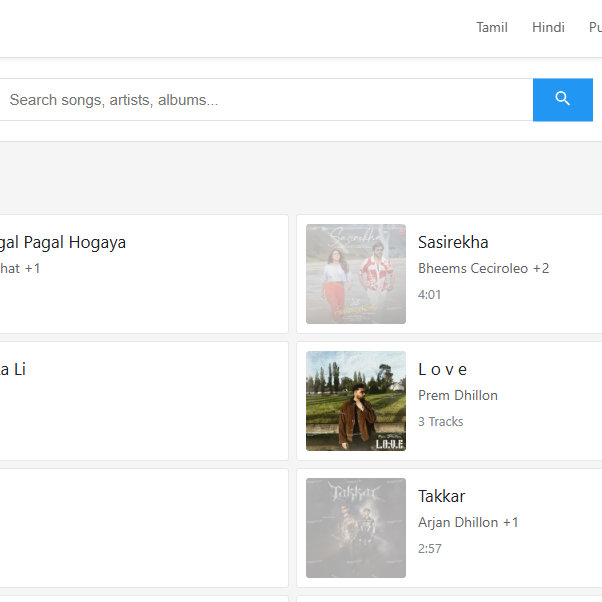This screenshot has height=602, width=602.
Task: Open the Pagal Pagal Hogaya song title
Action: (x=62, y=242)
